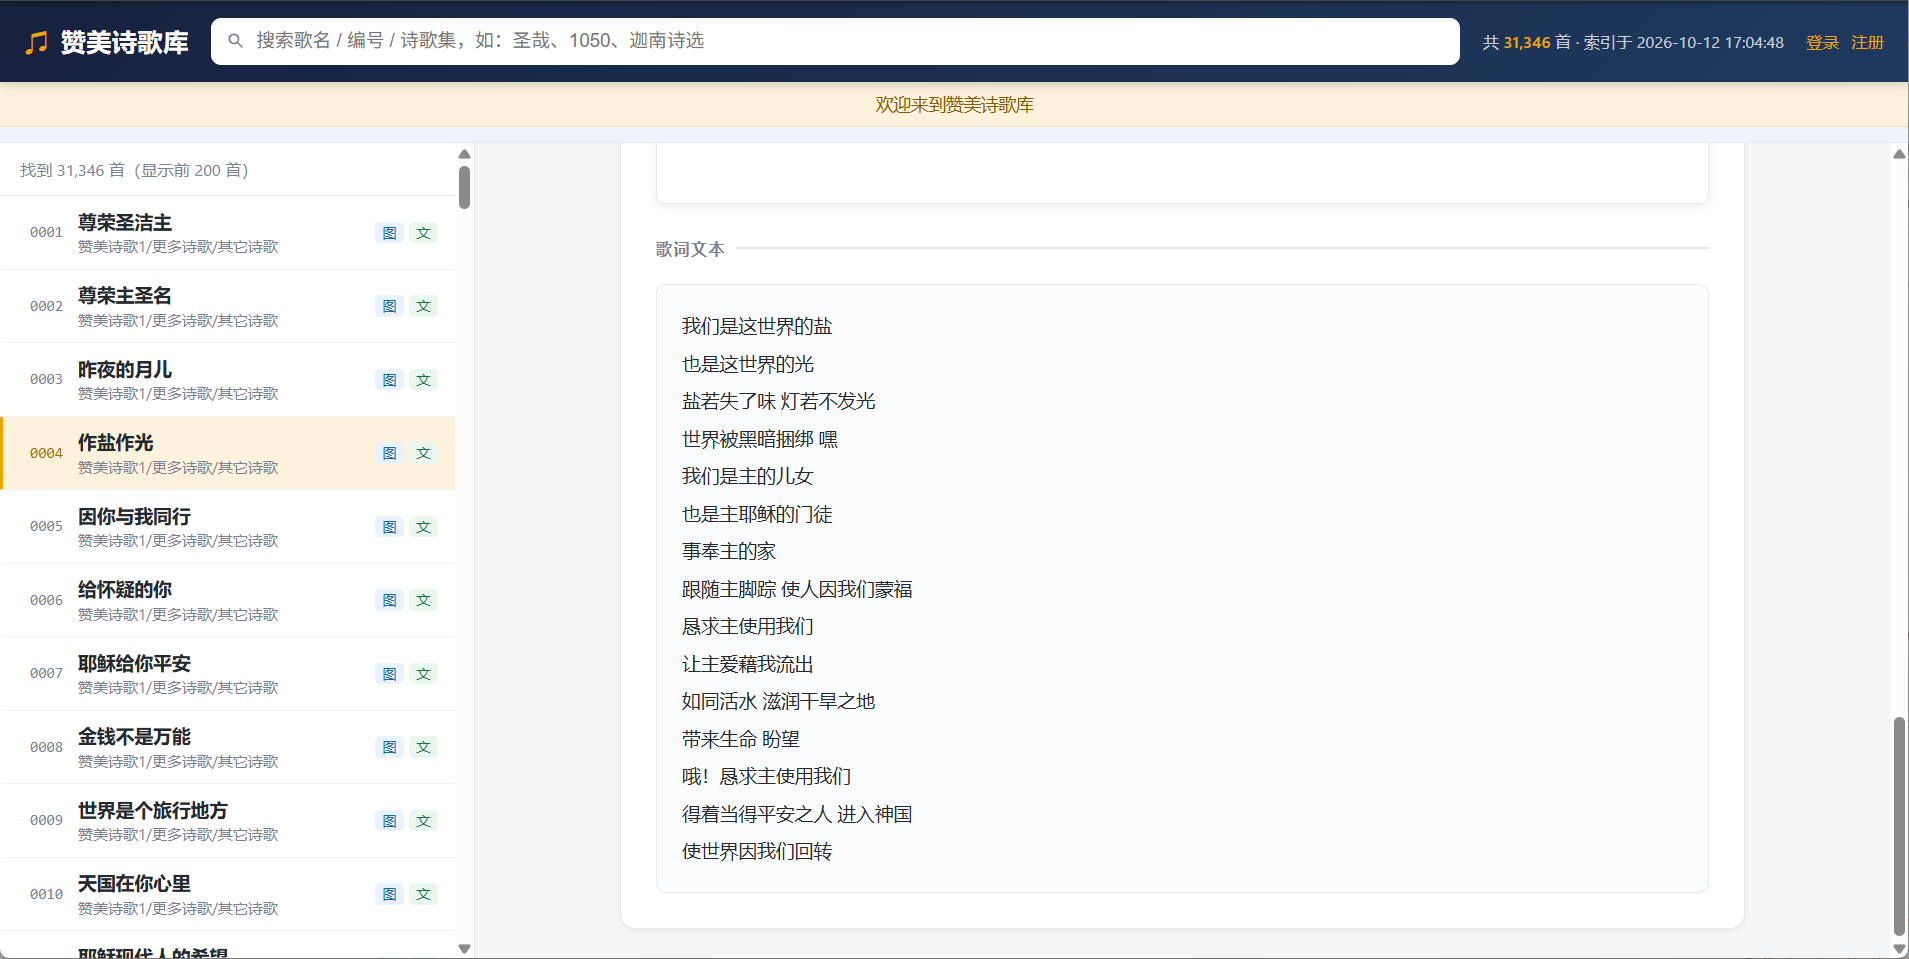Image resolution: width=1909 pixels, height=959 pixels.
Task: Open image badge for 因你与我同行
Action: click(390, 527)
